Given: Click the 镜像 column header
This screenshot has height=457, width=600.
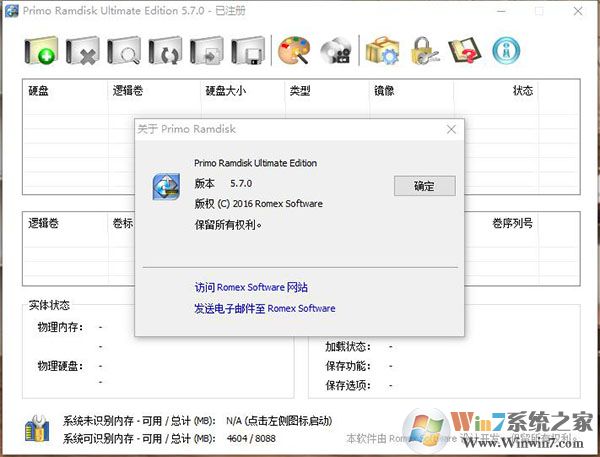Looking at the screenshot, I should click(x=384, y=91).
